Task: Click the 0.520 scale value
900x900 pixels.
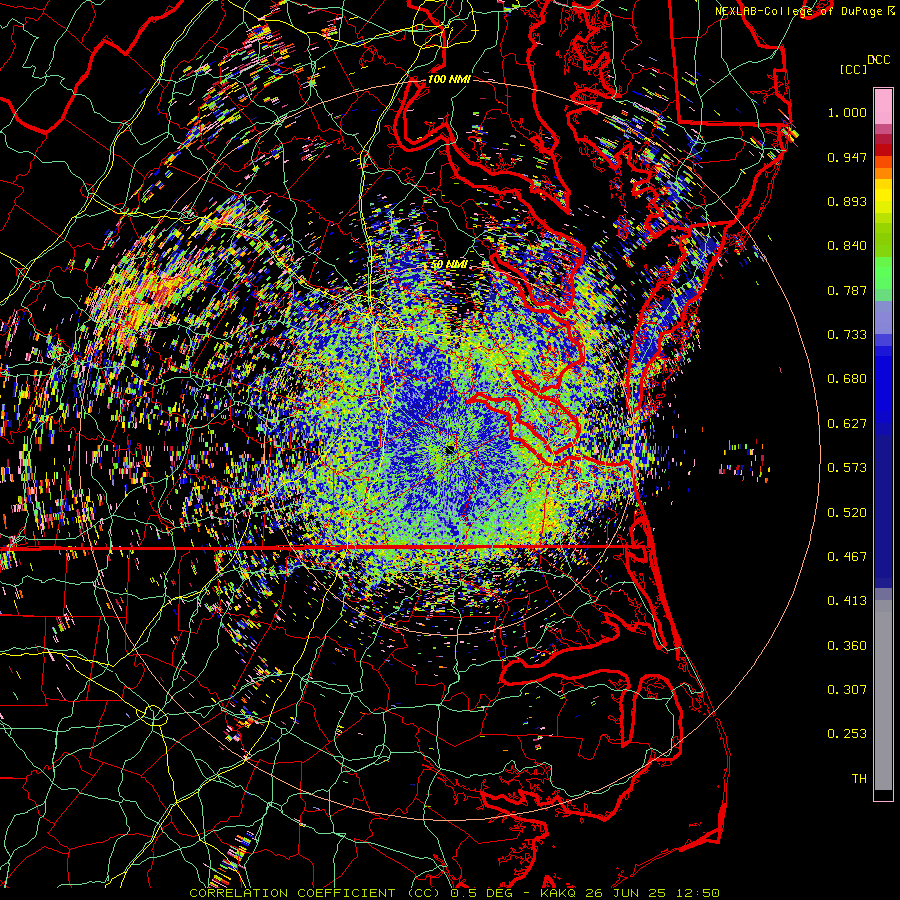Action: point(847,513)
